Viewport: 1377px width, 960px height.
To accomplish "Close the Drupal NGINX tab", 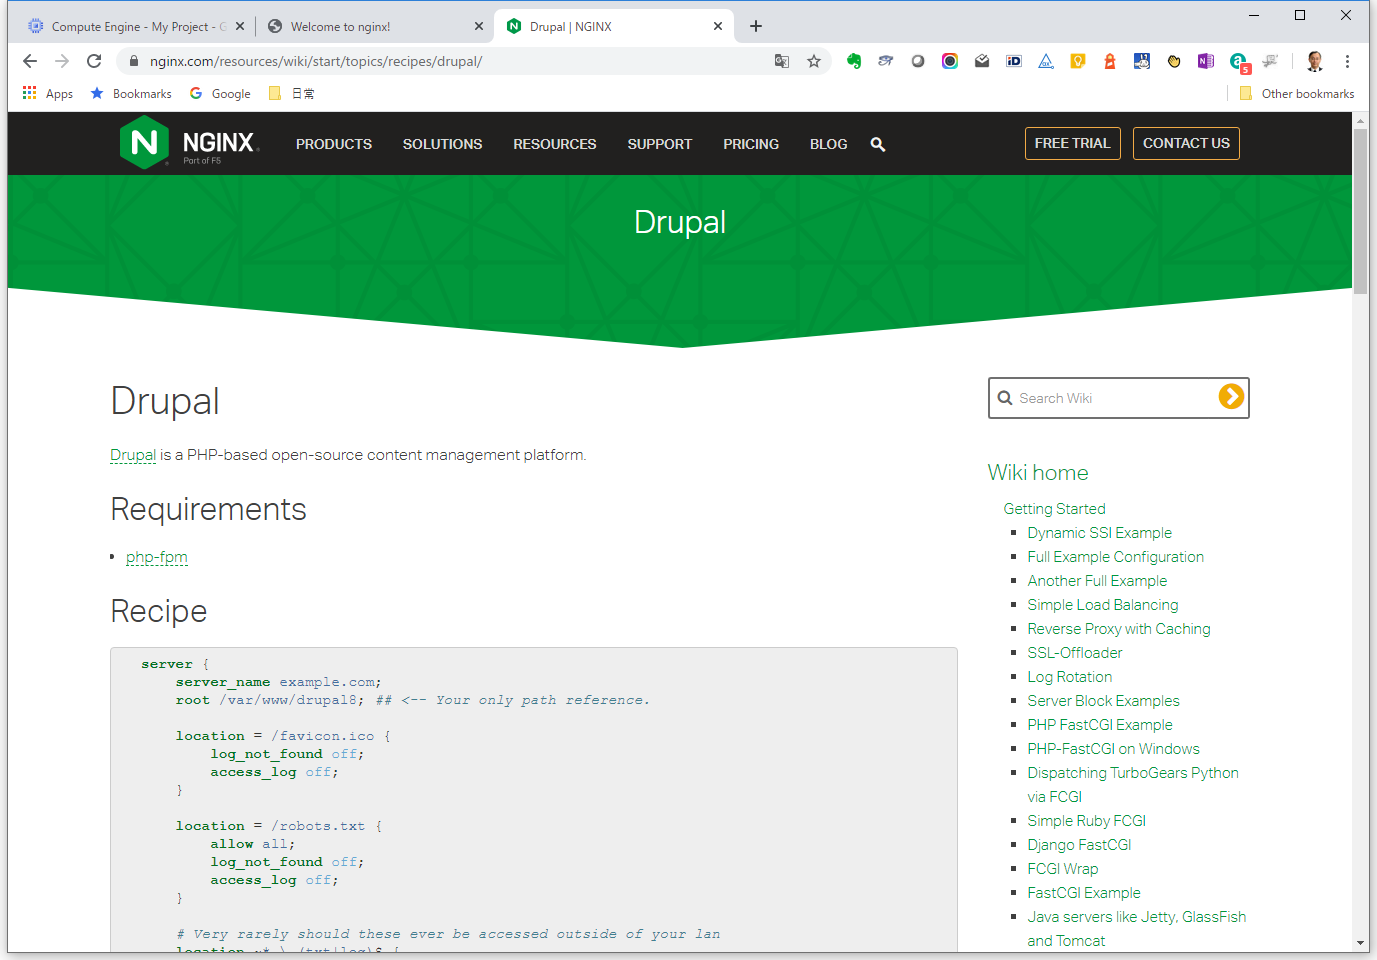I will (718, 26).
